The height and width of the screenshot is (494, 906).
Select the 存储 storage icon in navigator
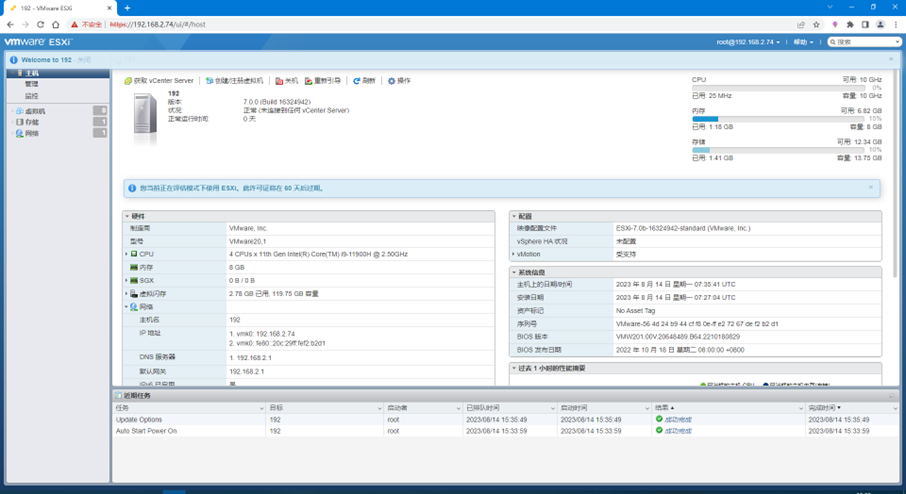point(20,122)
